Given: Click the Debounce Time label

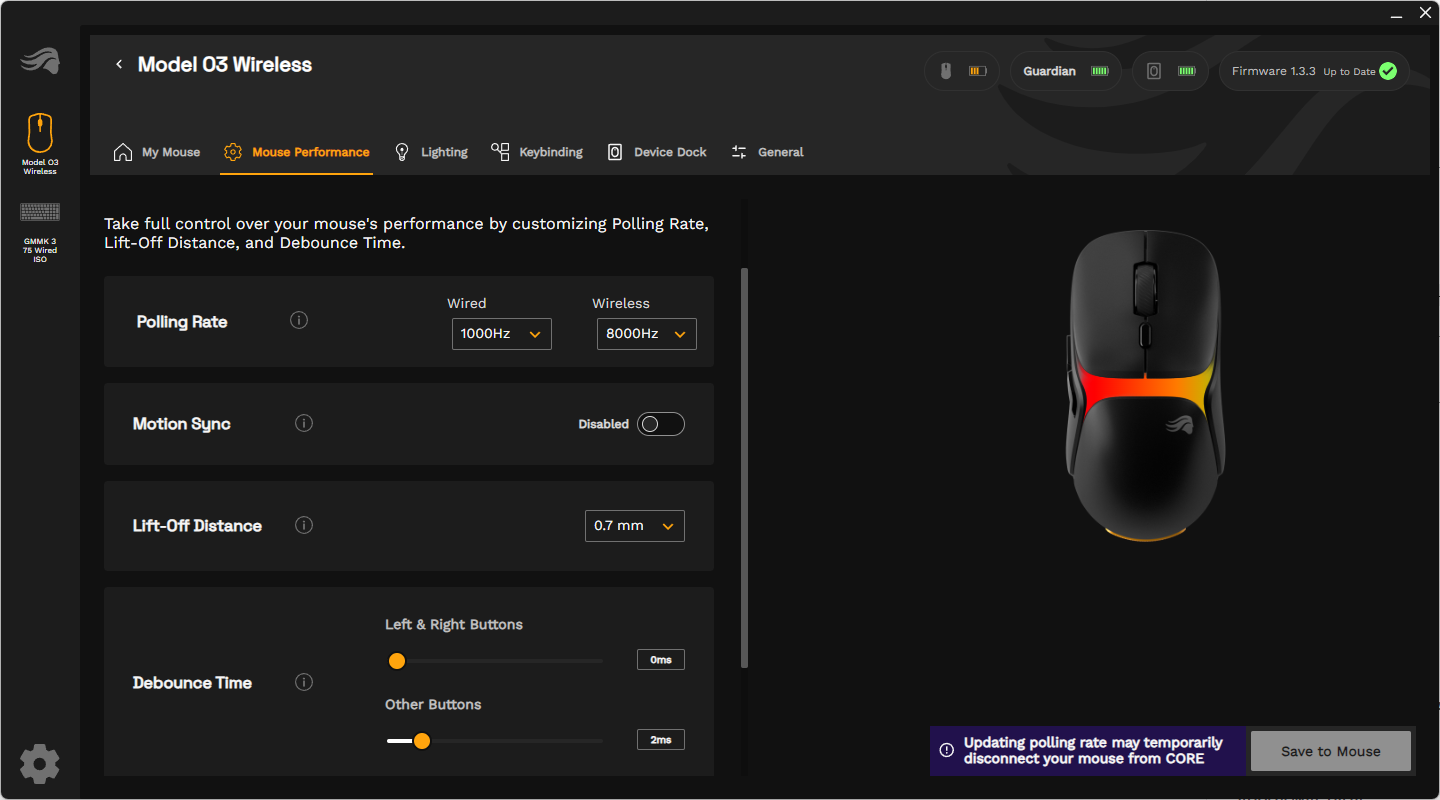Looking at the screenshot, I should pos(192,683).
